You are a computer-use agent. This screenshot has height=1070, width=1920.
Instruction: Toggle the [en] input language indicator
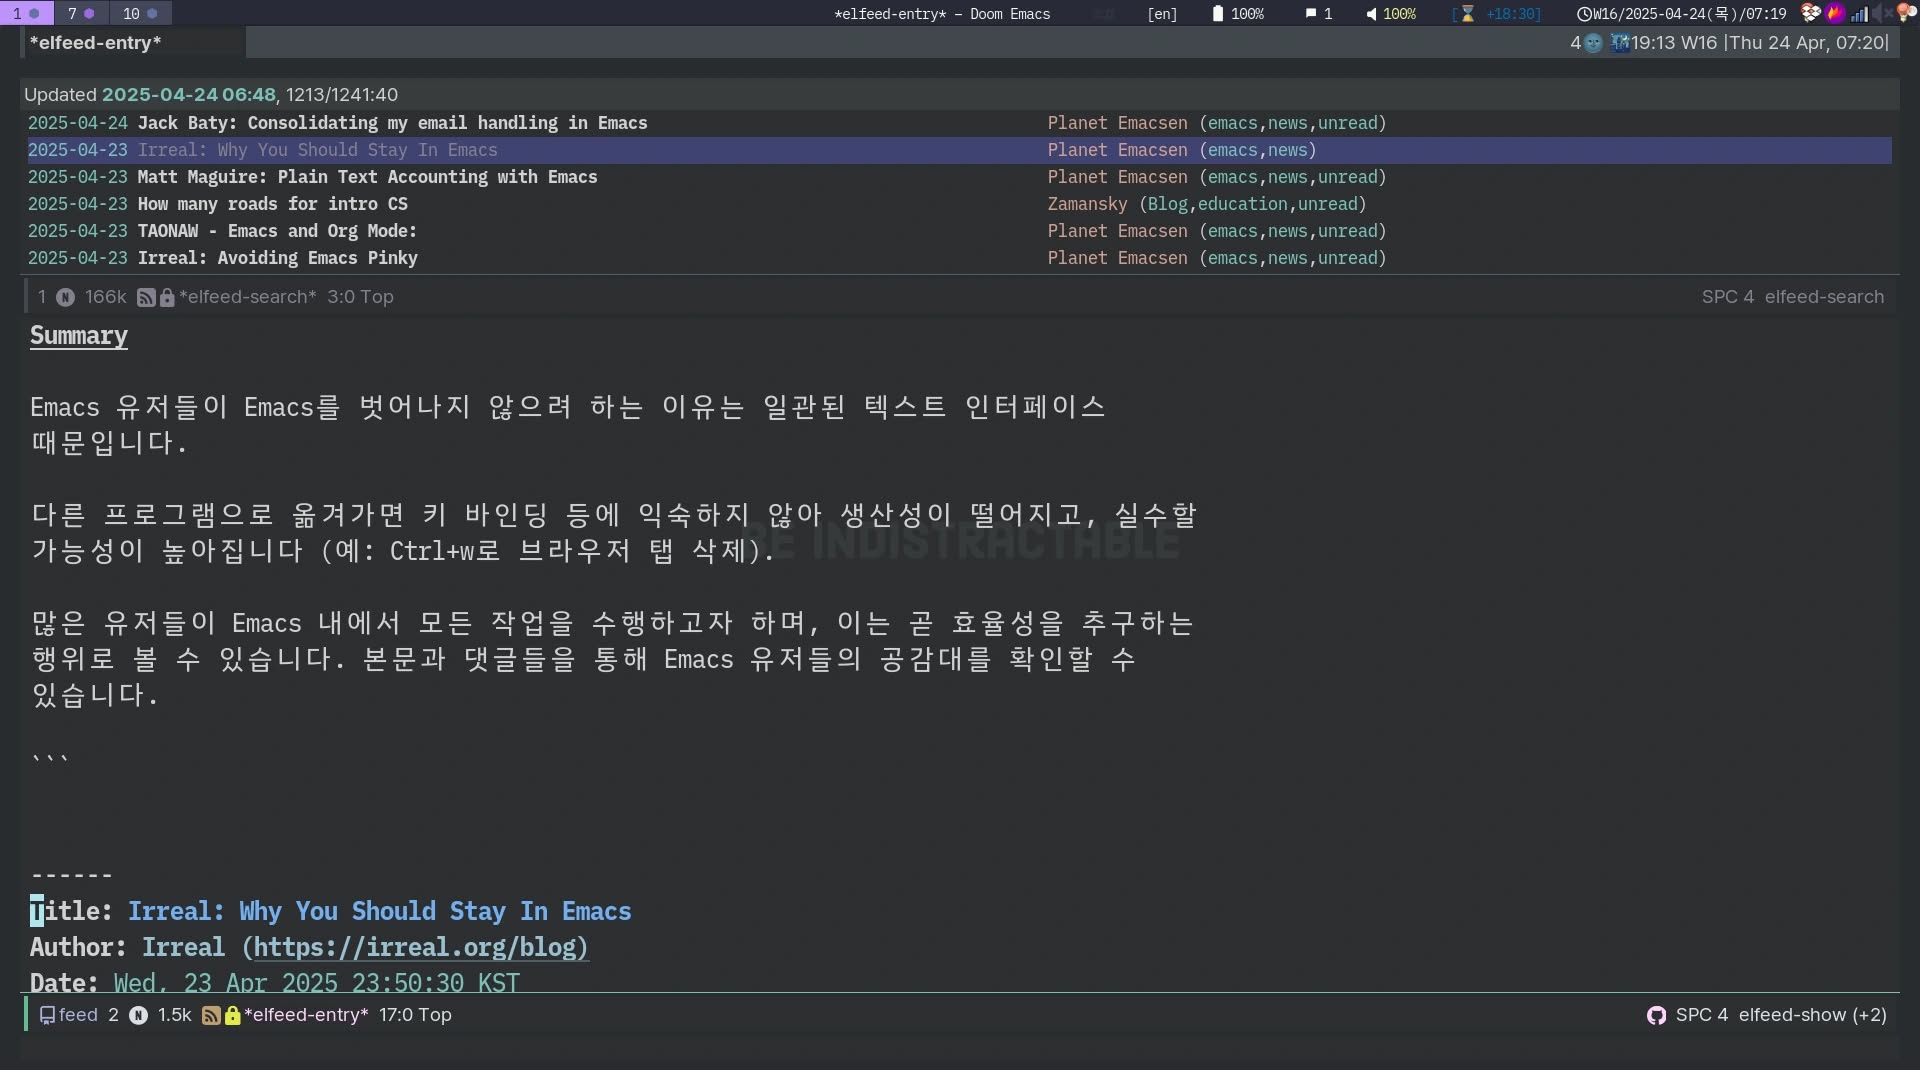tap(1162, 14)
